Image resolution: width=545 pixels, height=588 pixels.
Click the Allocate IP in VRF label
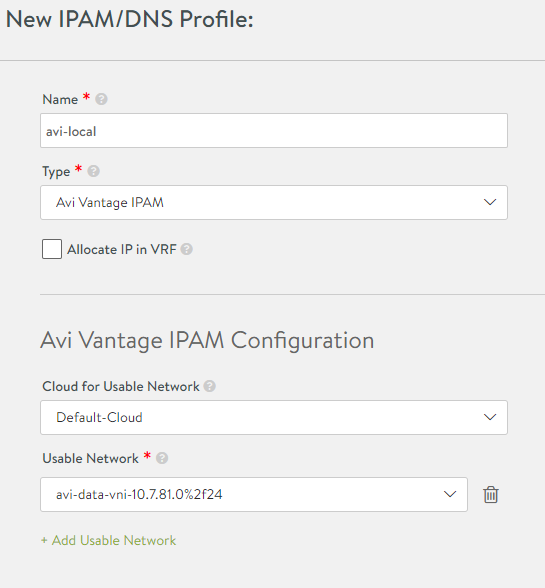tap(122, 249)
